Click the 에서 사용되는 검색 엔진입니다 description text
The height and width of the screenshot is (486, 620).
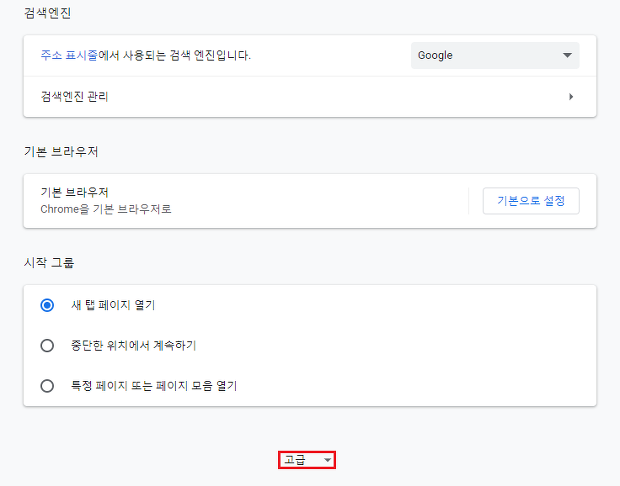(174, 55)
